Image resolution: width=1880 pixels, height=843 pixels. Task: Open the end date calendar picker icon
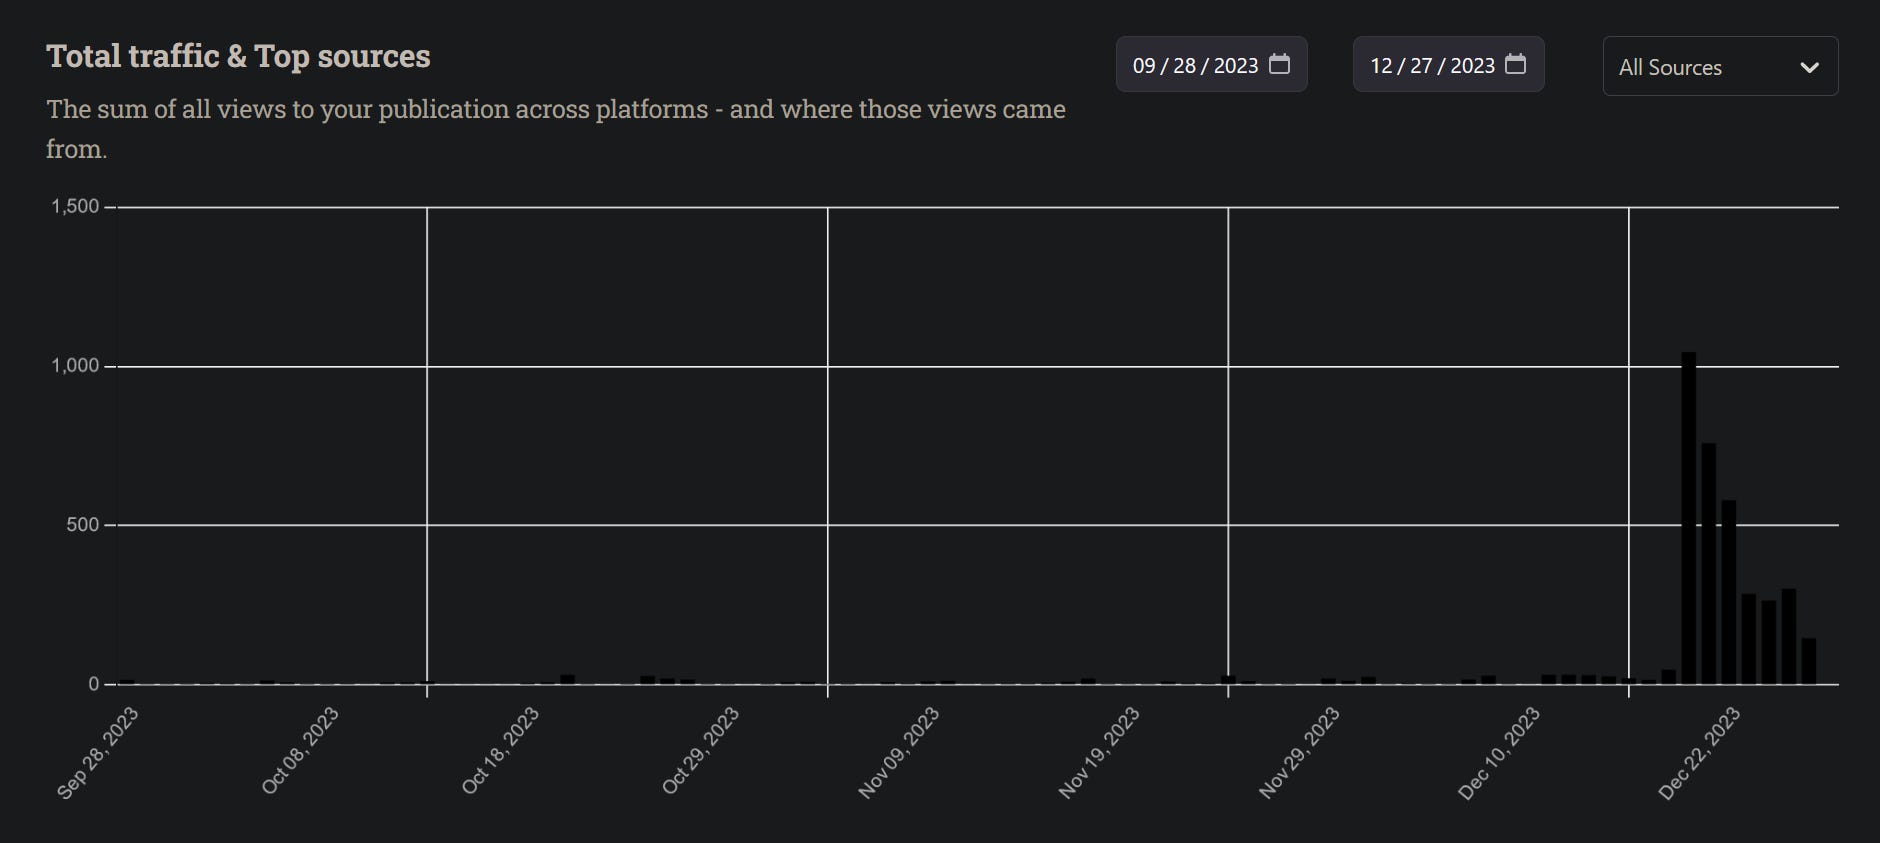tap(1516, 65)
